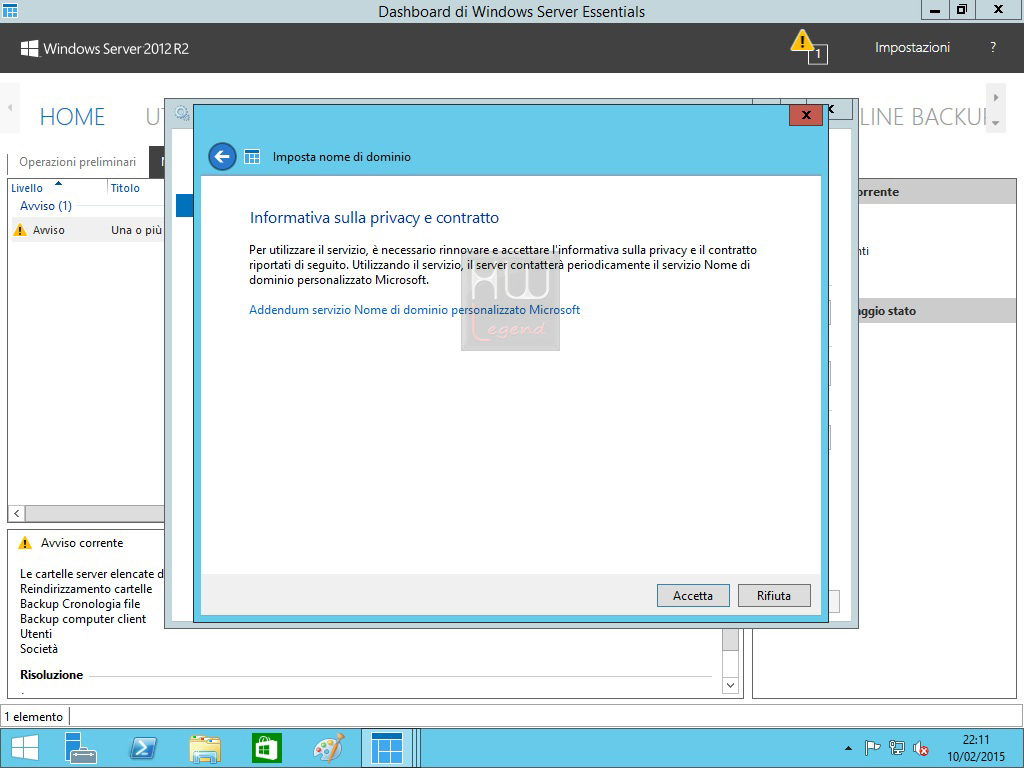Click the Windows logo in dashboard header
This screenshot has width=1024, height=768.
[29, 48]
